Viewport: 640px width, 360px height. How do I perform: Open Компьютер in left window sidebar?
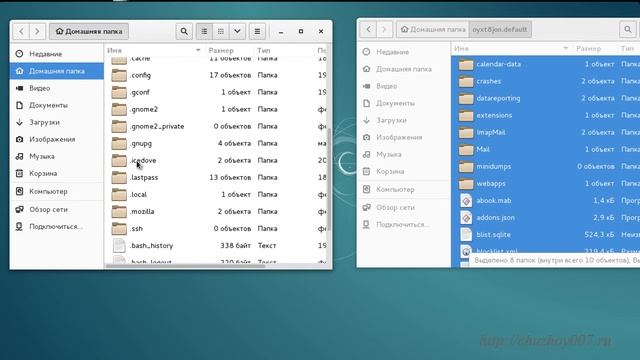click(x=57, y=191)
